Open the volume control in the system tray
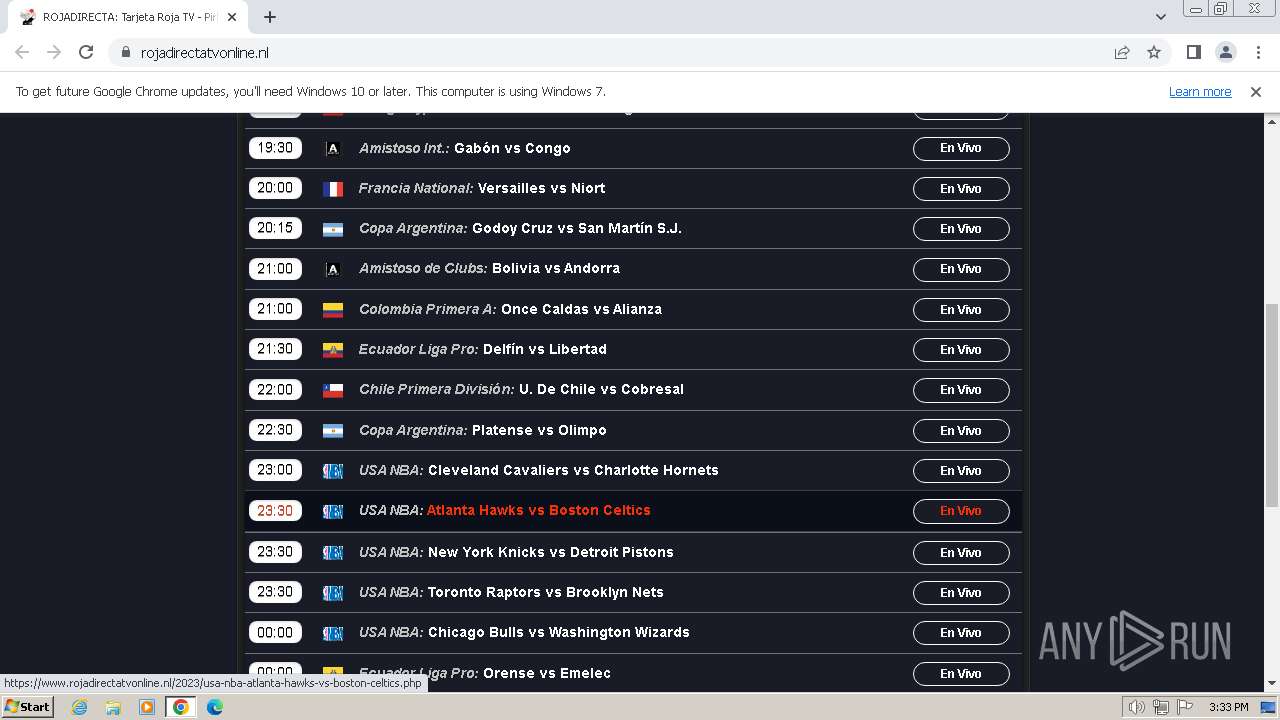 point(1137,707)
